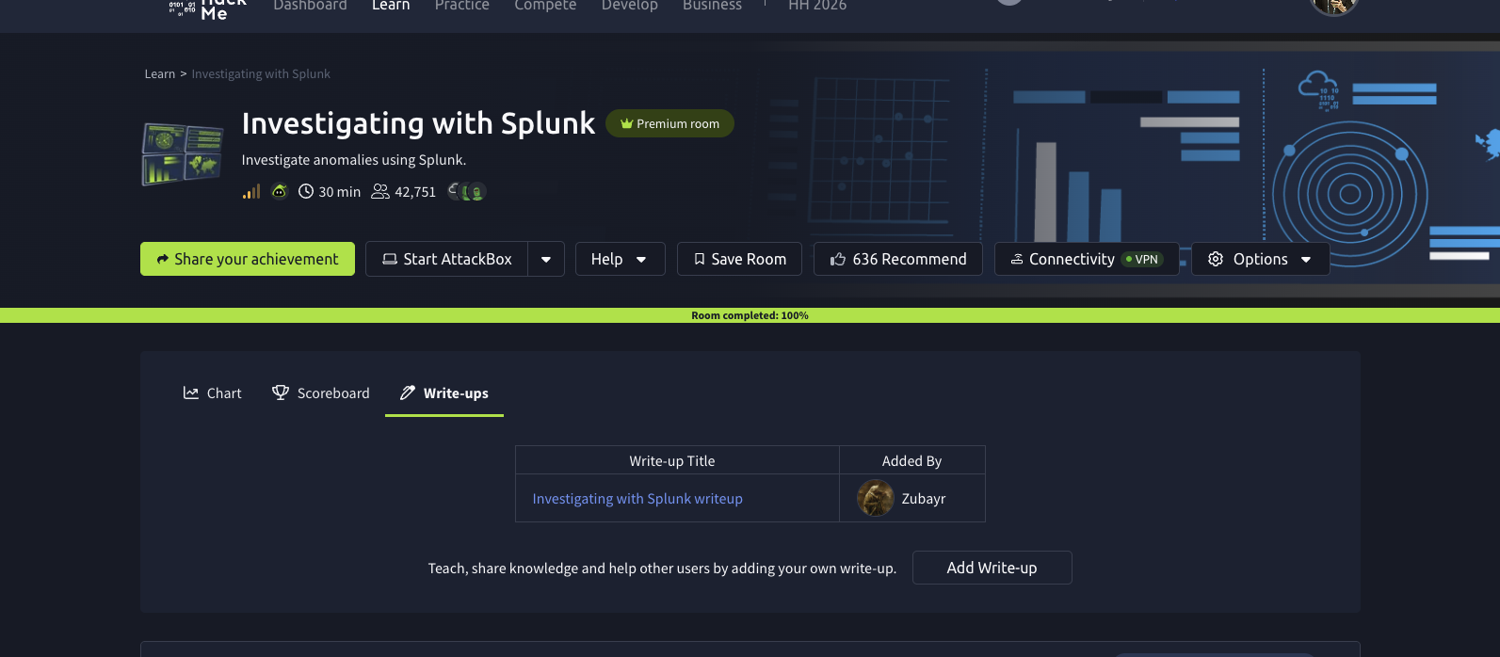Click the 636 Recommend thumbs-up button

(898, 259)
